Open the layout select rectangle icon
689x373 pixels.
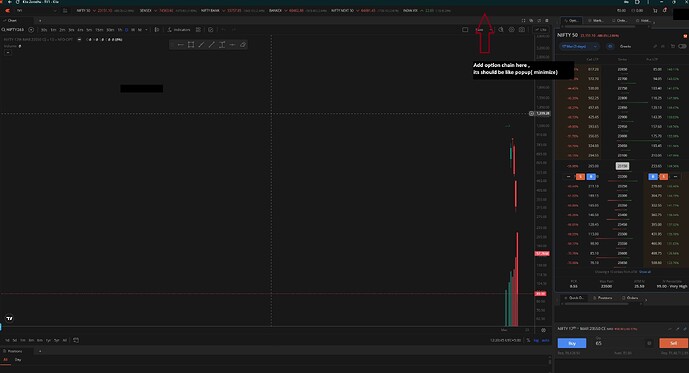click(x=465, y=30)
